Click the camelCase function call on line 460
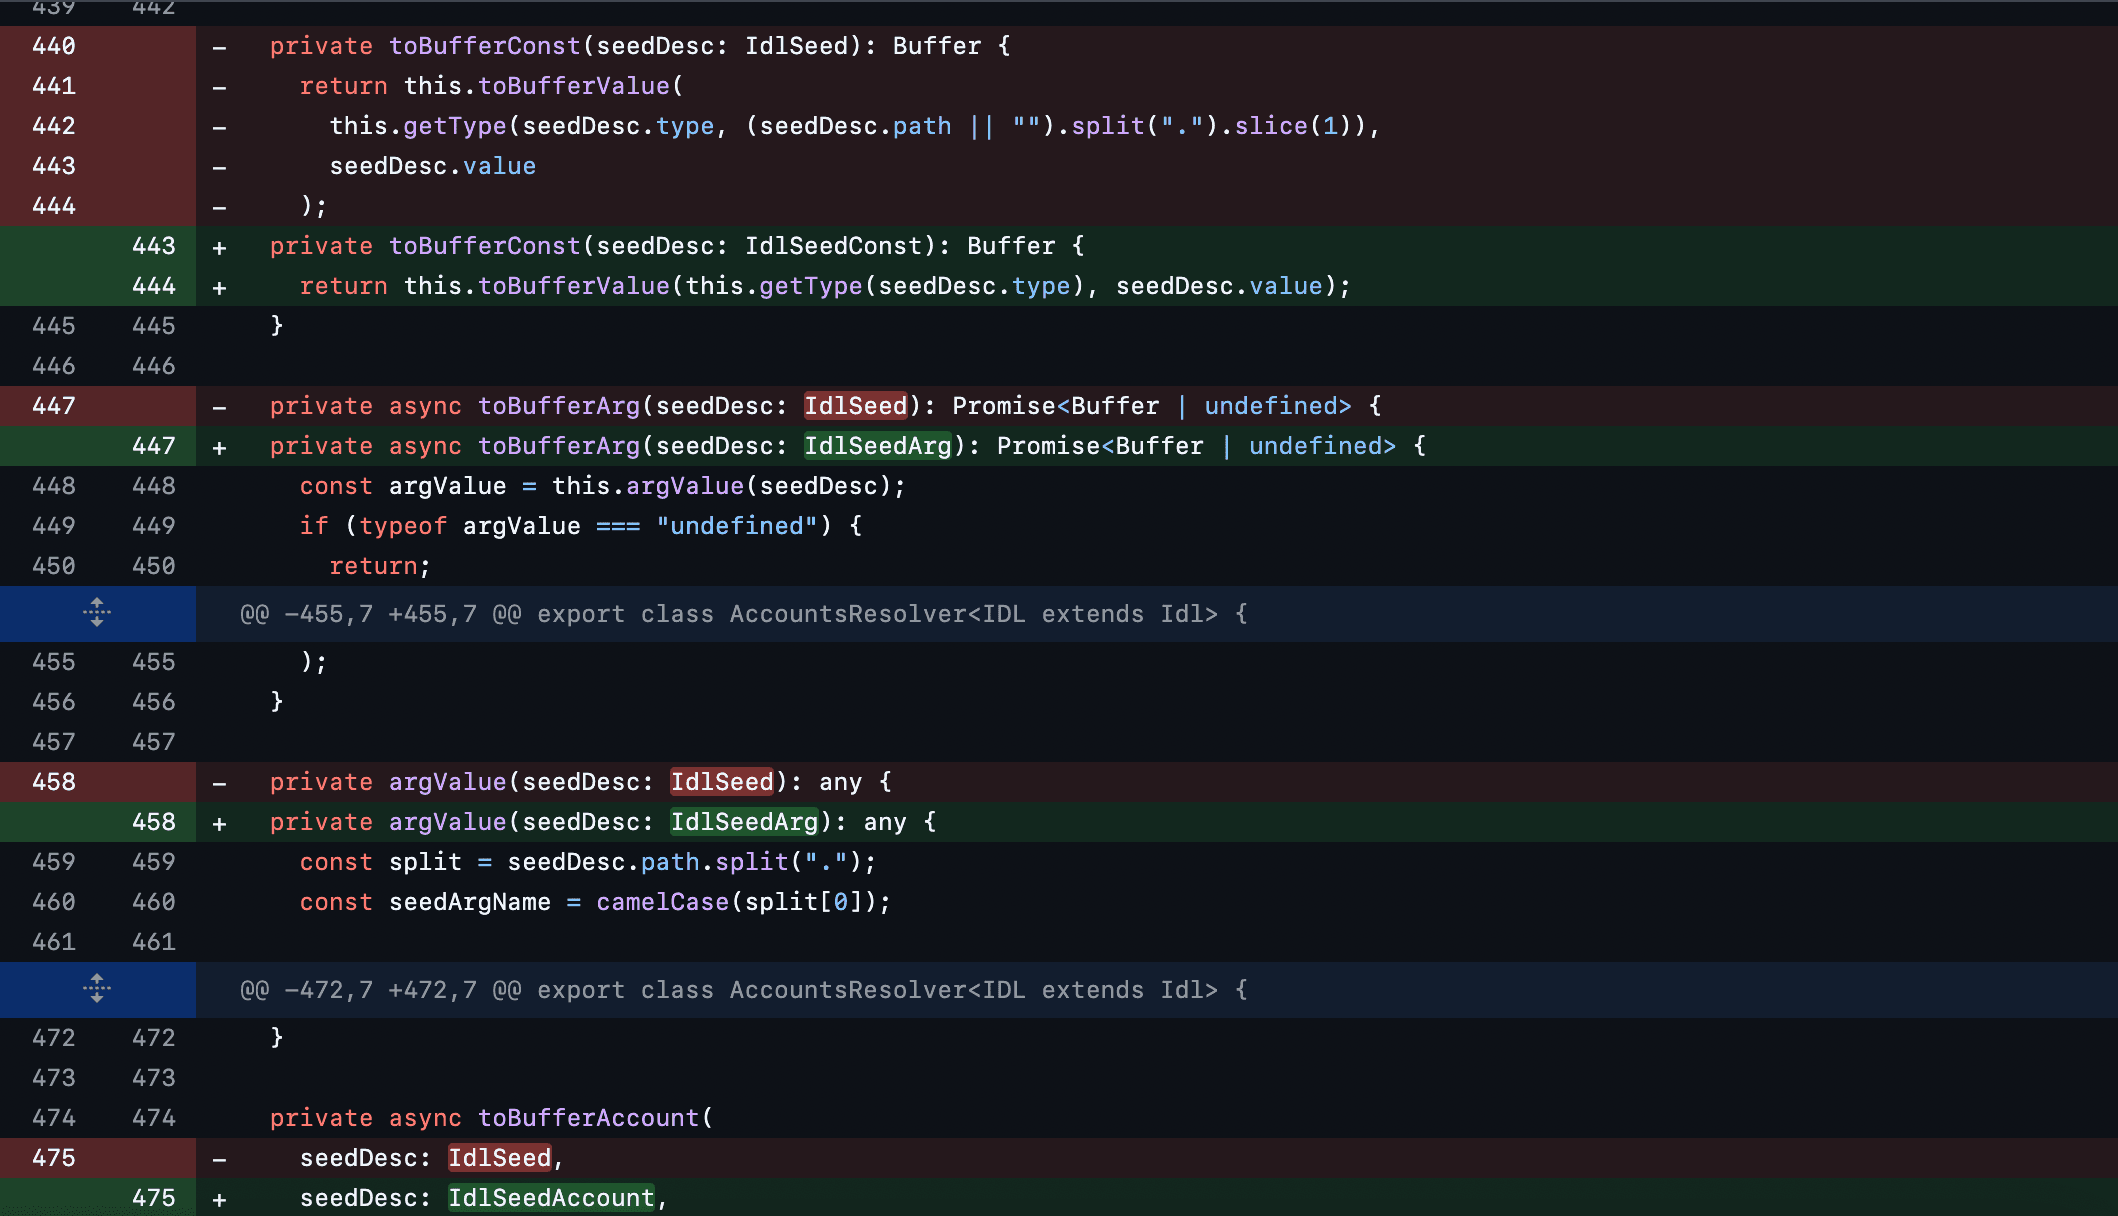Screen dimensions: 2118x1216 (662, 902)
